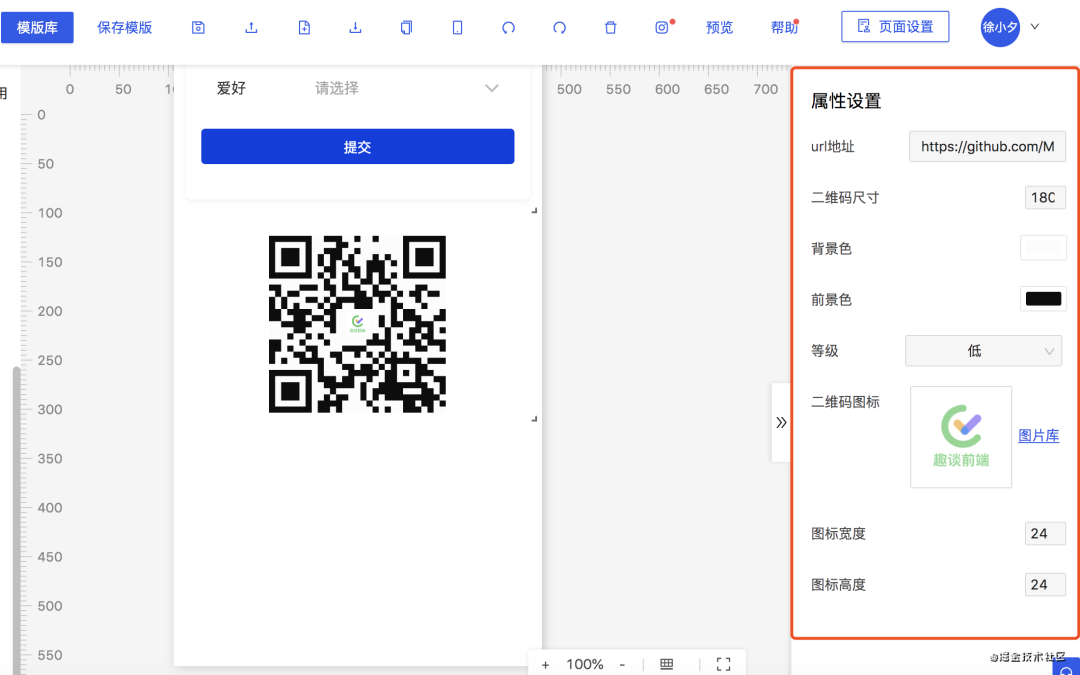
Task: Click the 徐小夕 user avatar
Action: coord(1000,28)
